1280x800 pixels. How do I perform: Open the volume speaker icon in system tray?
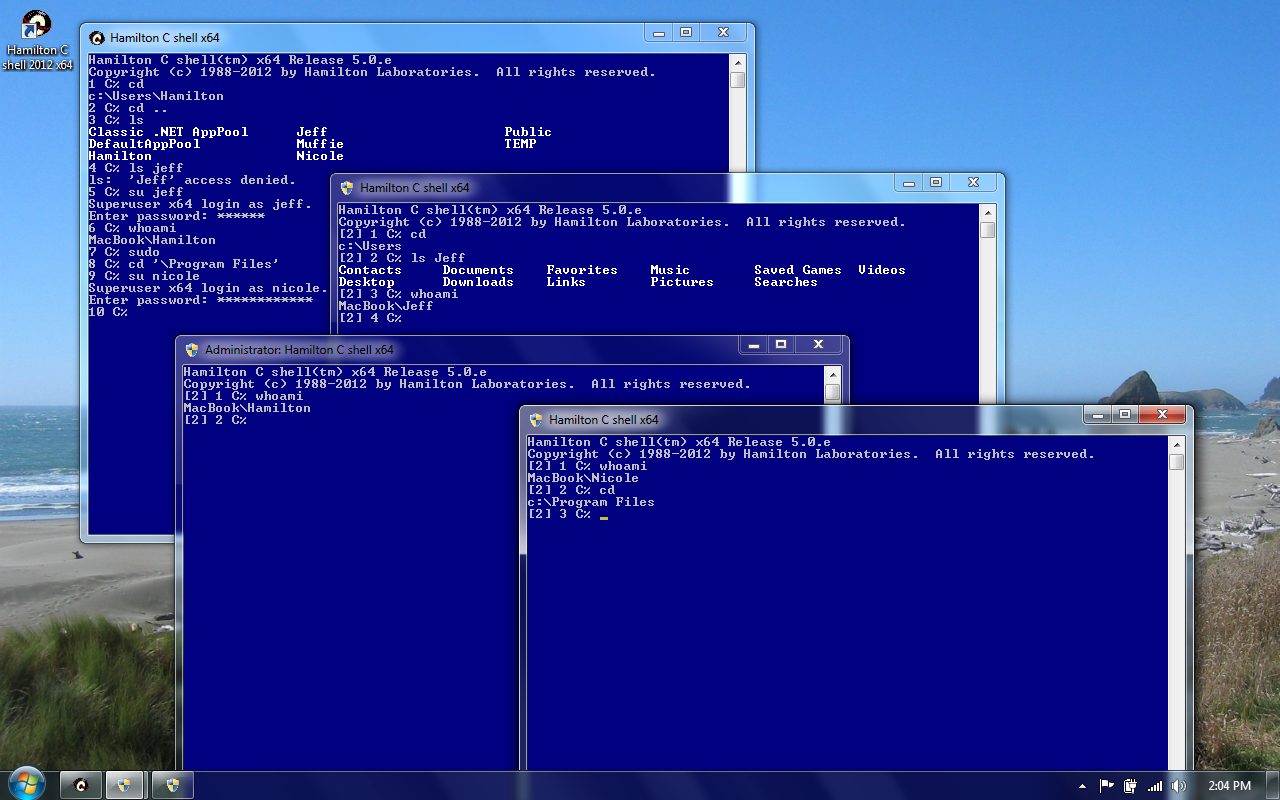tap(1178, 786)
